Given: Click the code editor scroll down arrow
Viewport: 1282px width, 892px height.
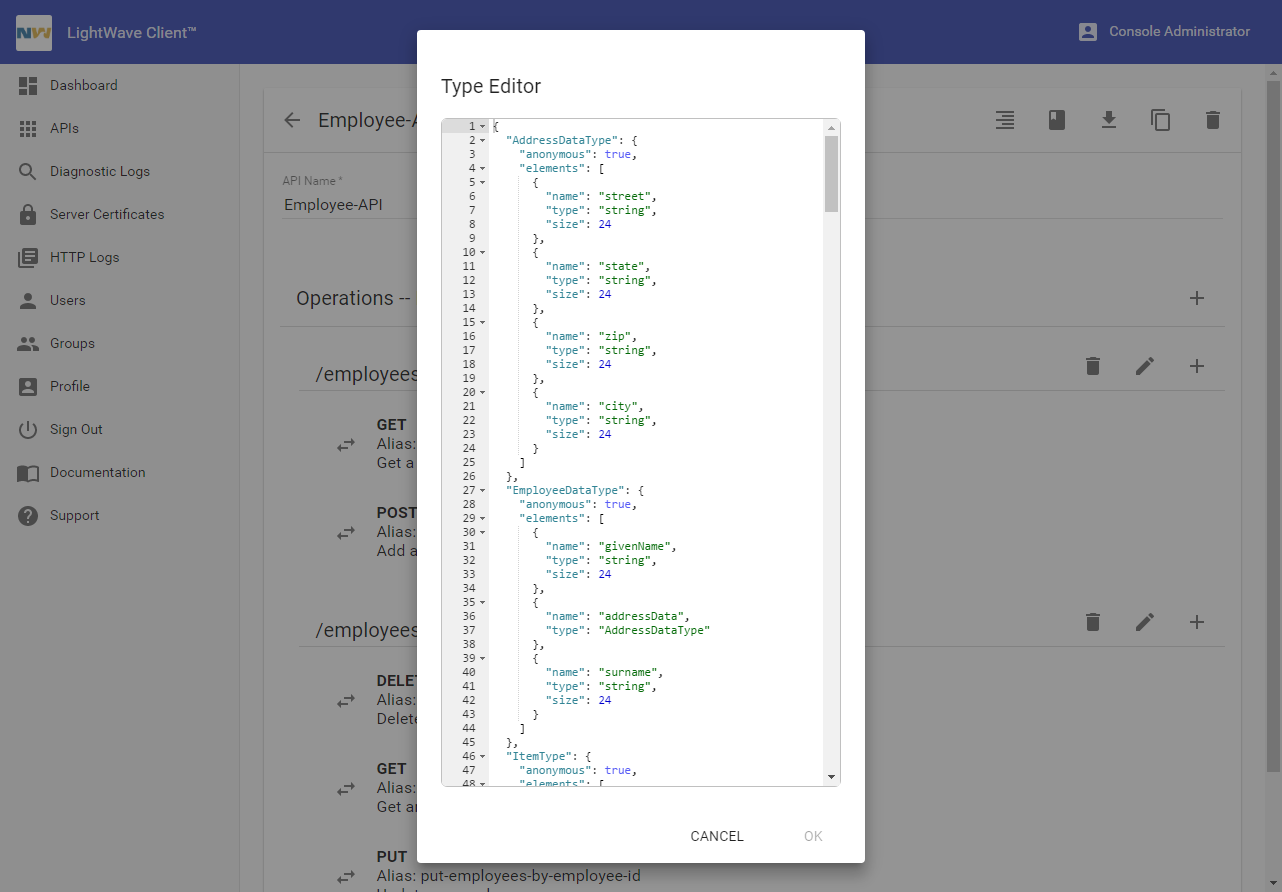Looking at the screenshot, I should [831, 777].
